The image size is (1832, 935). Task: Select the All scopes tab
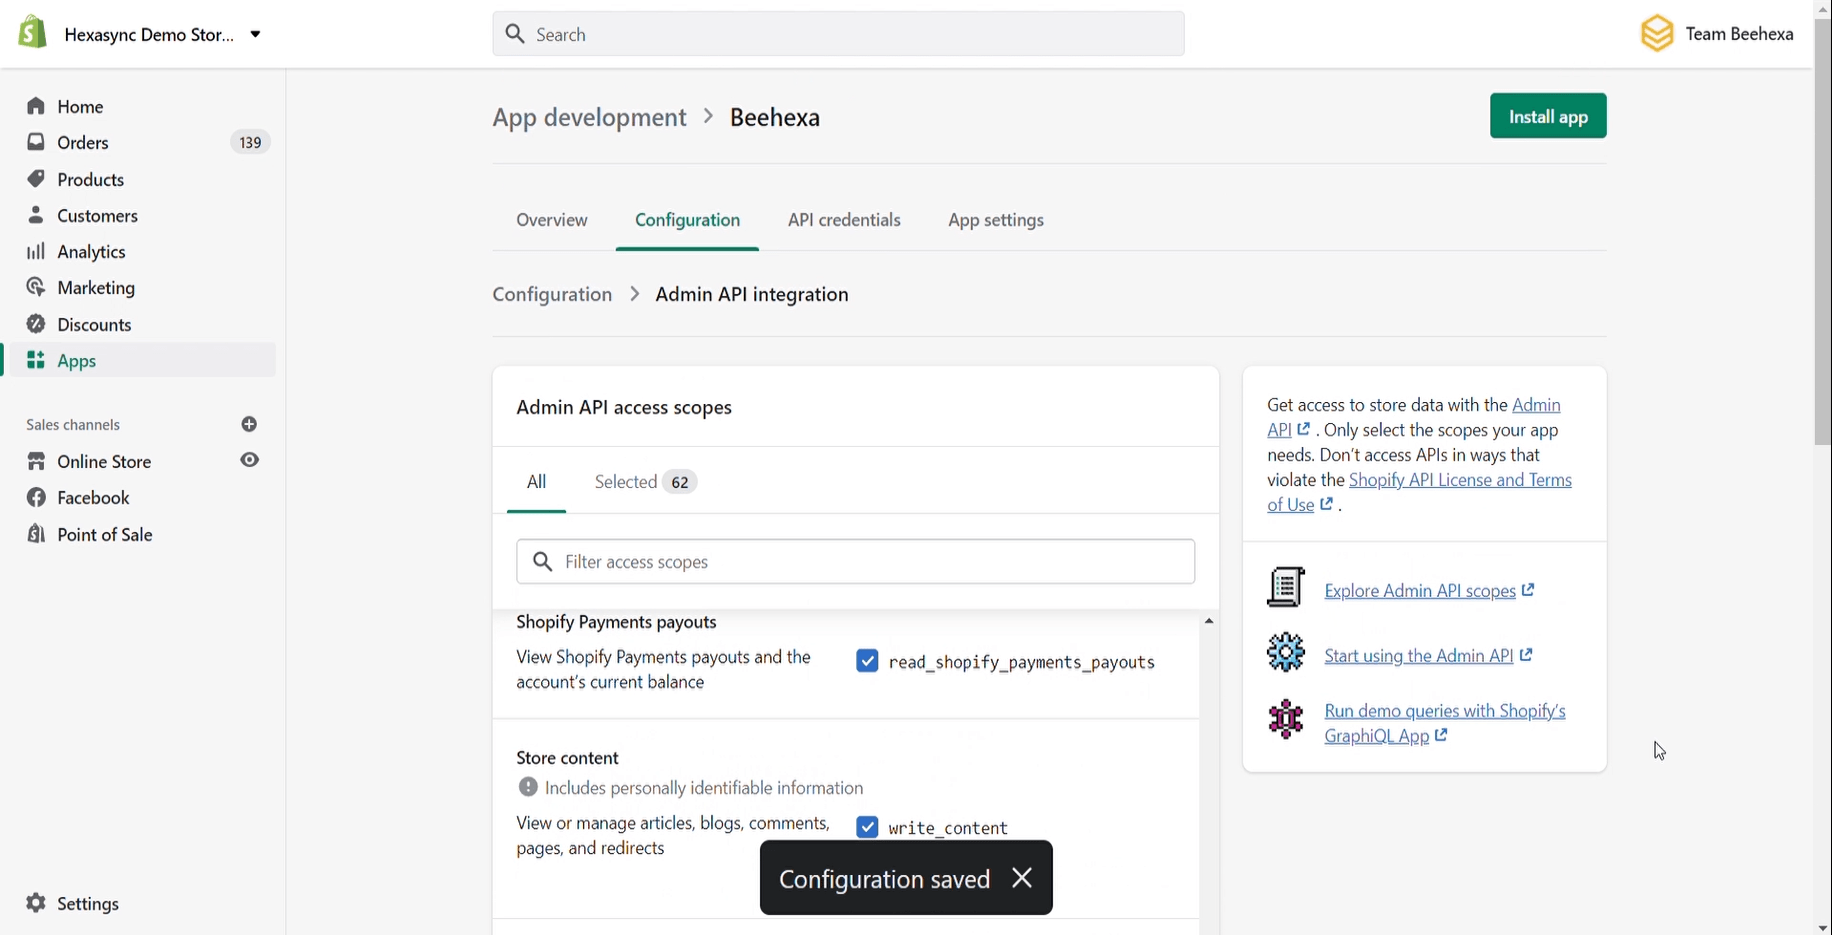(x=536, y=482)
